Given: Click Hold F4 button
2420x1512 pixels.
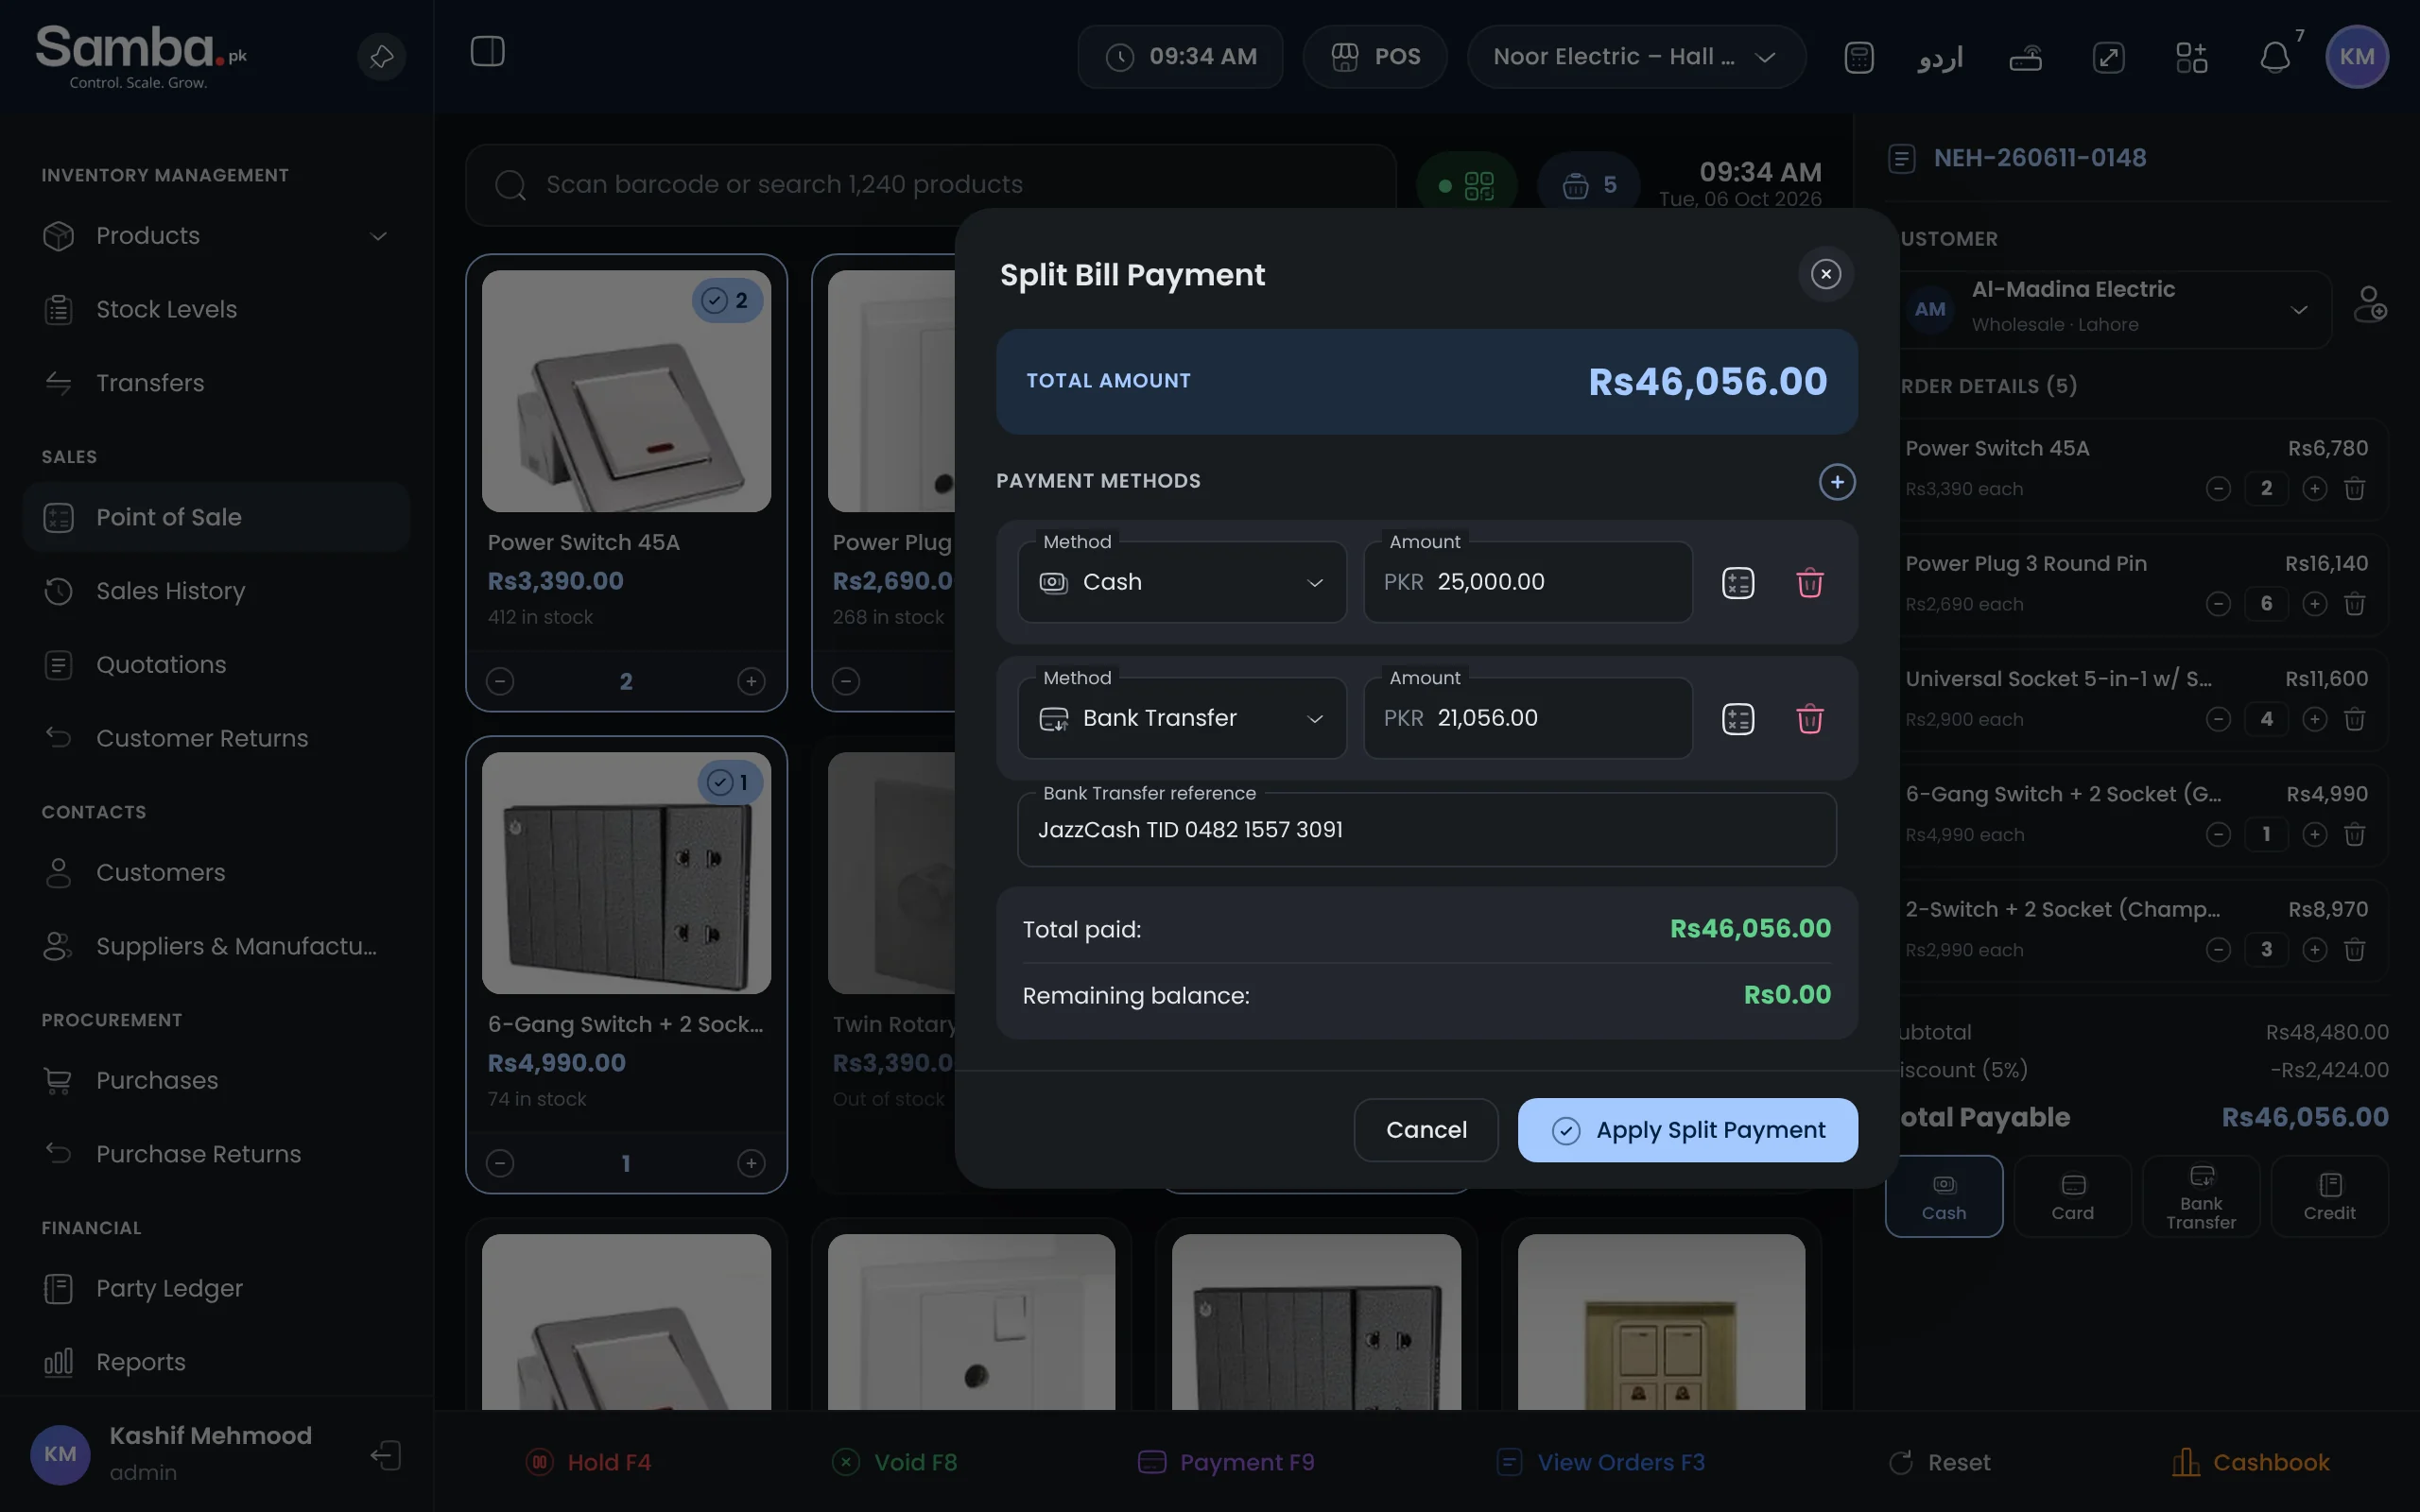Looking at the screenshot, I should coord(588,1463).
